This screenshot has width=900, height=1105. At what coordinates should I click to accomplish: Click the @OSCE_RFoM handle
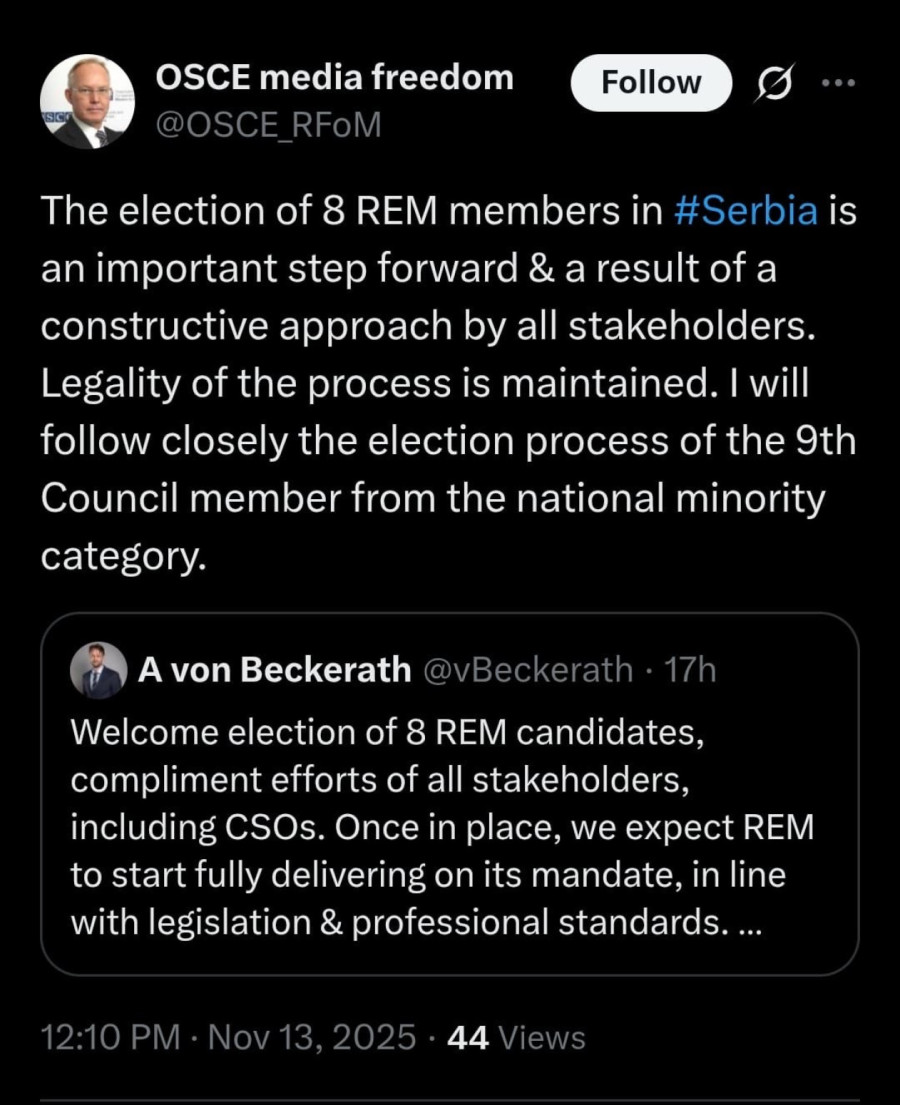point(269,125)
